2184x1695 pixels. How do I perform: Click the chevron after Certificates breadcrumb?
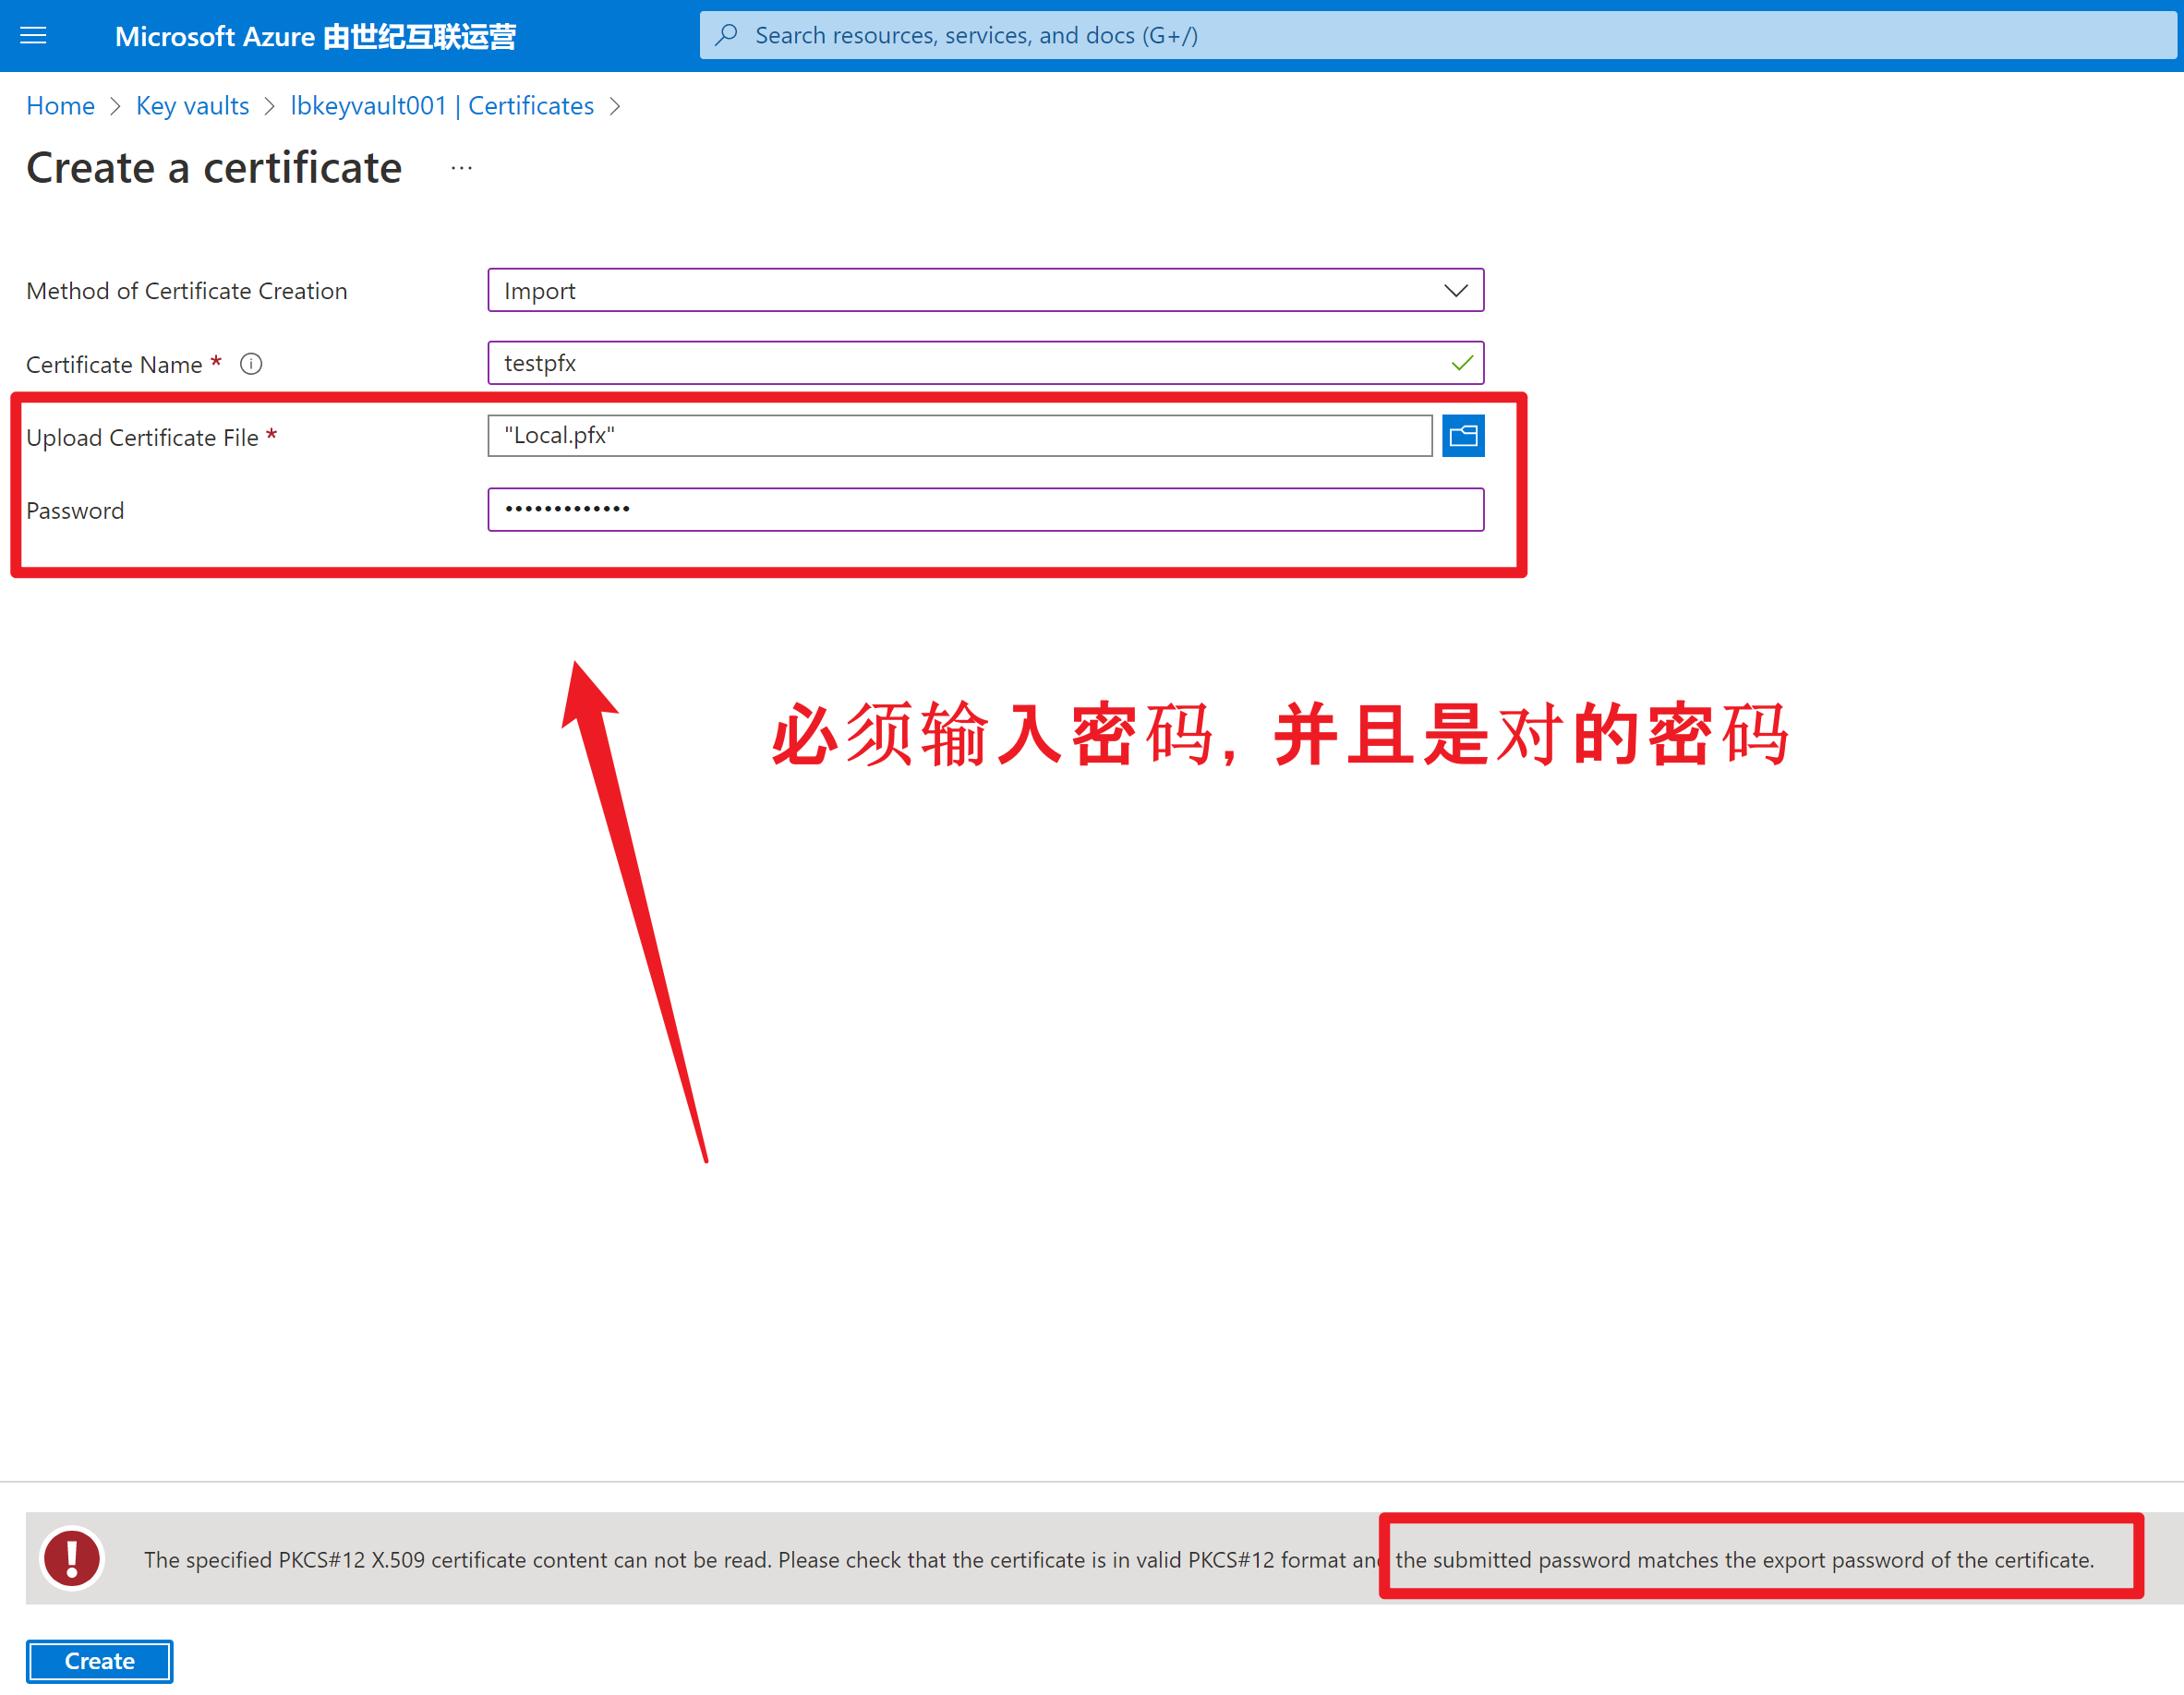(x=615, y=106)
